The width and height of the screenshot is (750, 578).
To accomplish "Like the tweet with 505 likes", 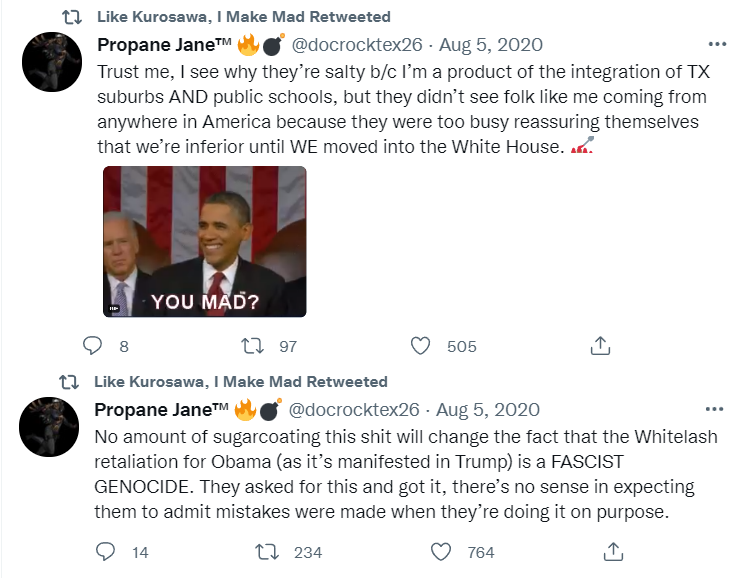I will pyautogui.click(x=421, y=346).
